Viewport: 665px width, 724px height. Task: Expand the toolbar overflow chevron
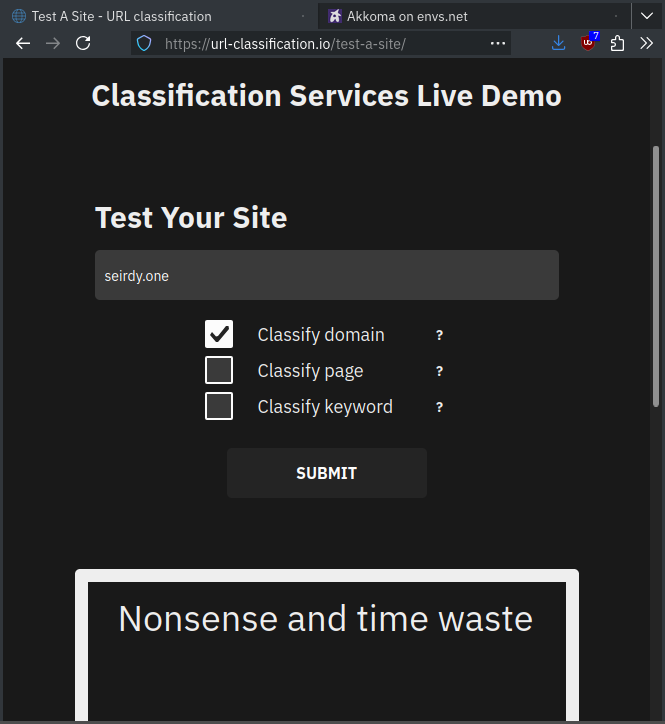pos(646,44)
